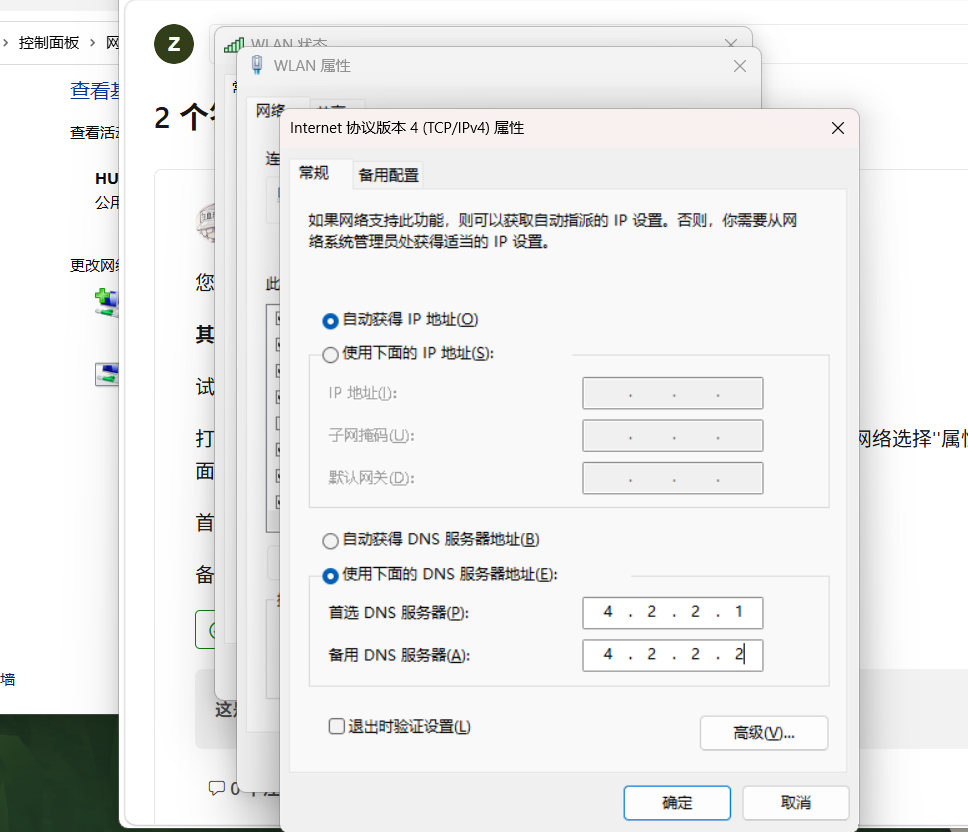Confirm with the 确定 button

[x=677, y=802]
